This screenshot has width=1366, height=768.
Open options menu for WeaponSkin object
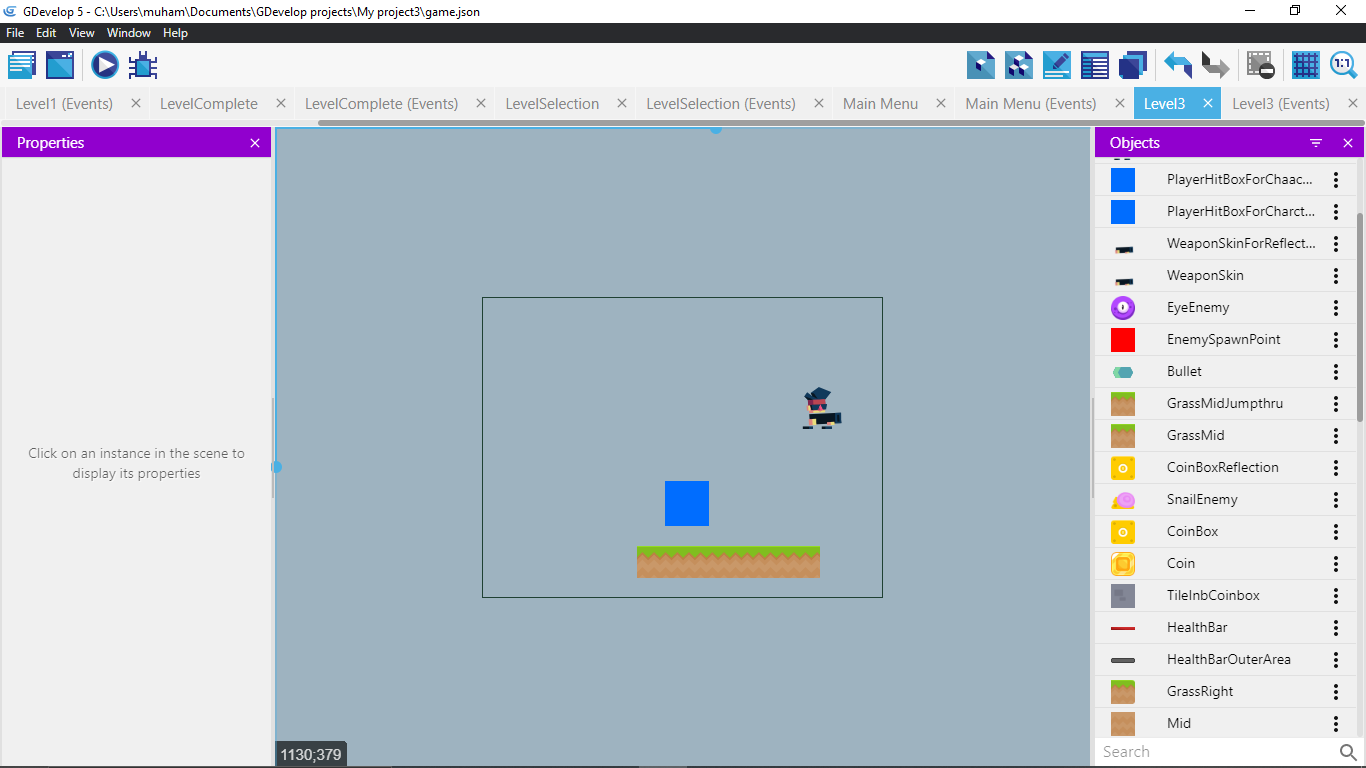1336,276
